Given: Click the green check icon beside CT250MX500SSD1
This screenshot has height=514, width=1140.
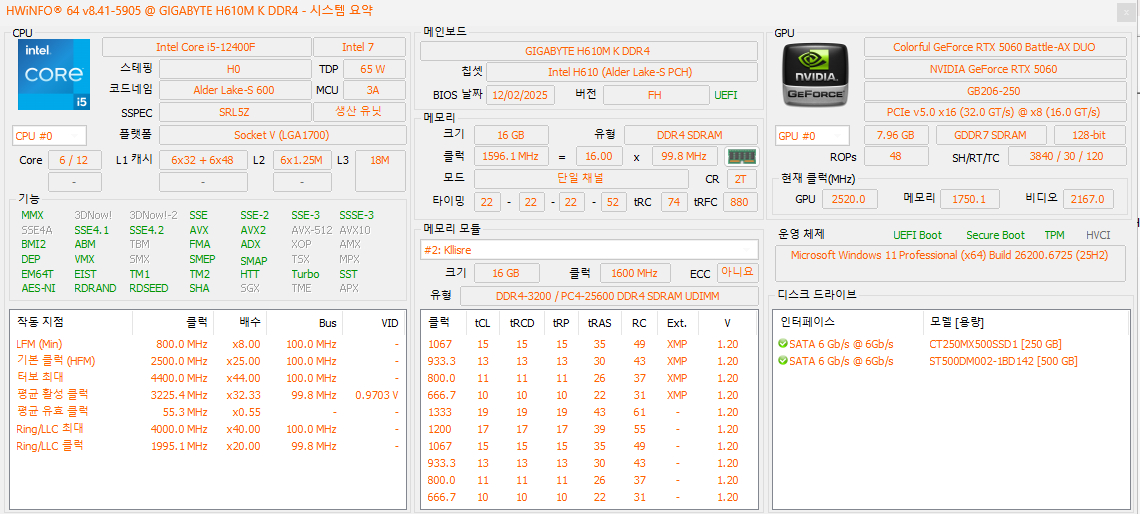Looking at the screenshot, I should point(782,344).
